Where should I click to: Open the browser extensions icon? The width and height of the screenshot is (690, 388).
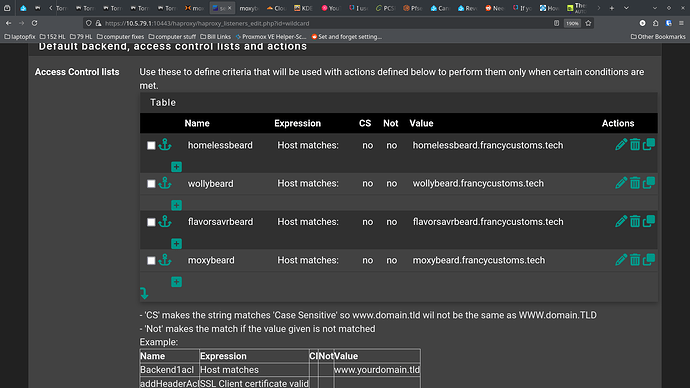click(655, 23)
